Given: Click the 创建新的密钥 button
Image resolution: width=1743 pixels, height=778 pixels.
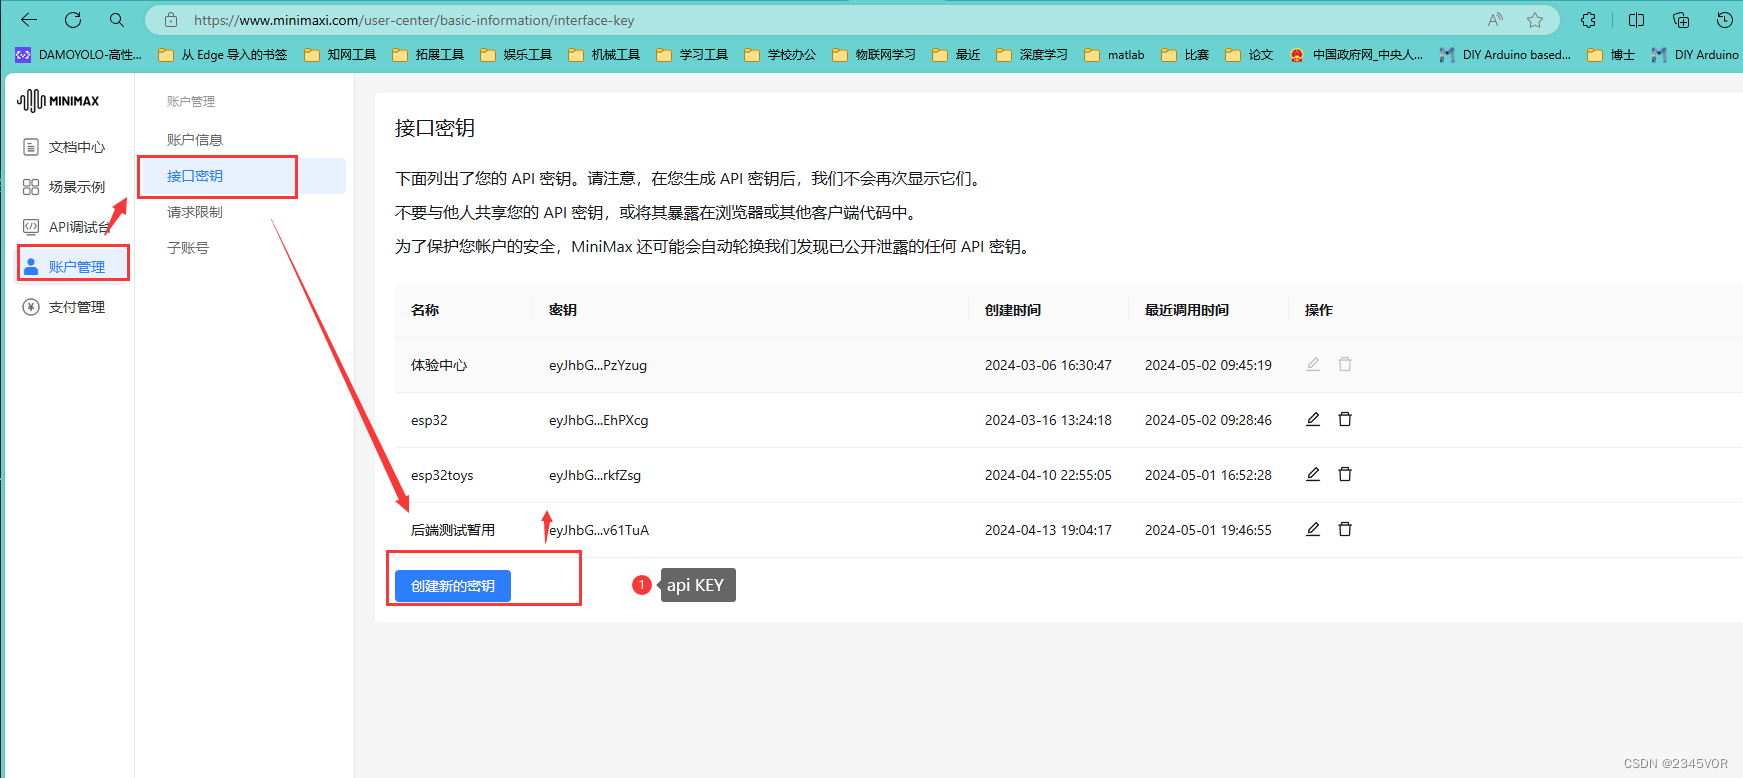Looking at the screenshot, I should pyautogui.click(x=453, y=586).
